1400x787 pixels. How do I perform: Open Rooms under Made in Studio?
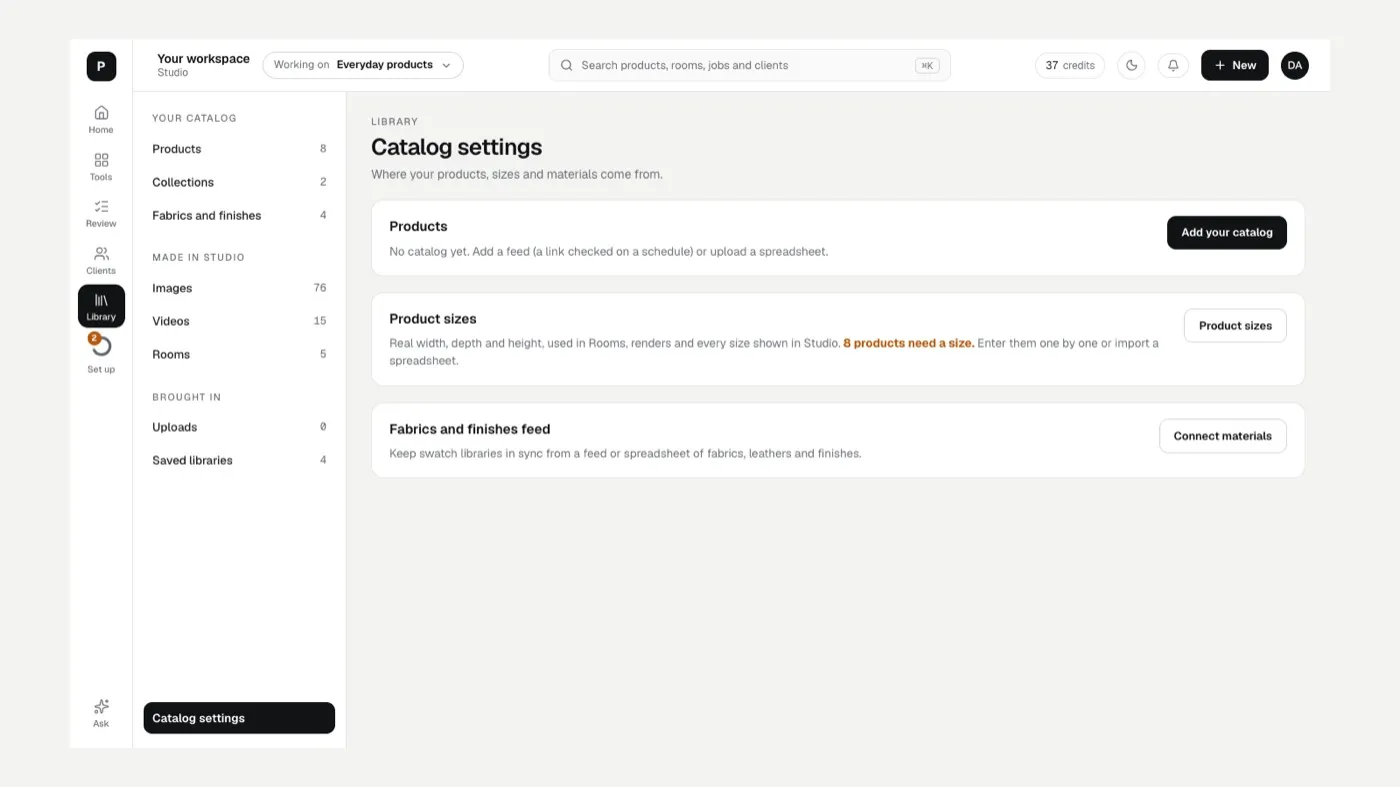(x=239, y=354)
